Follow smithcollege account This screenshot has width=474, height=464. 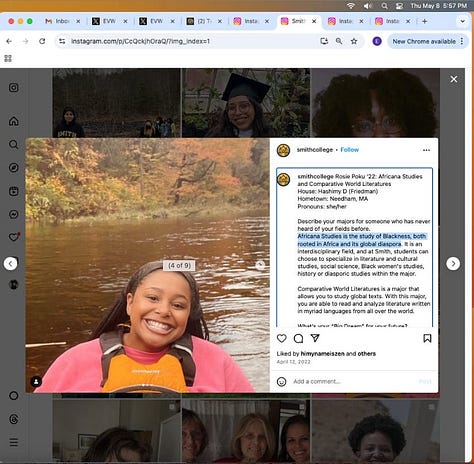coord(349,150)
